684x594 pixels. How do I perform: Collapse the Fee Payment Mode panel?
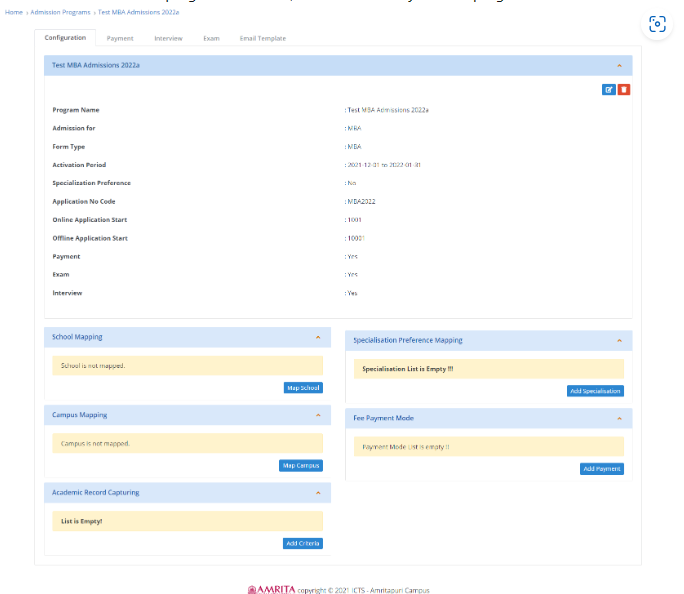click(618, 418)
